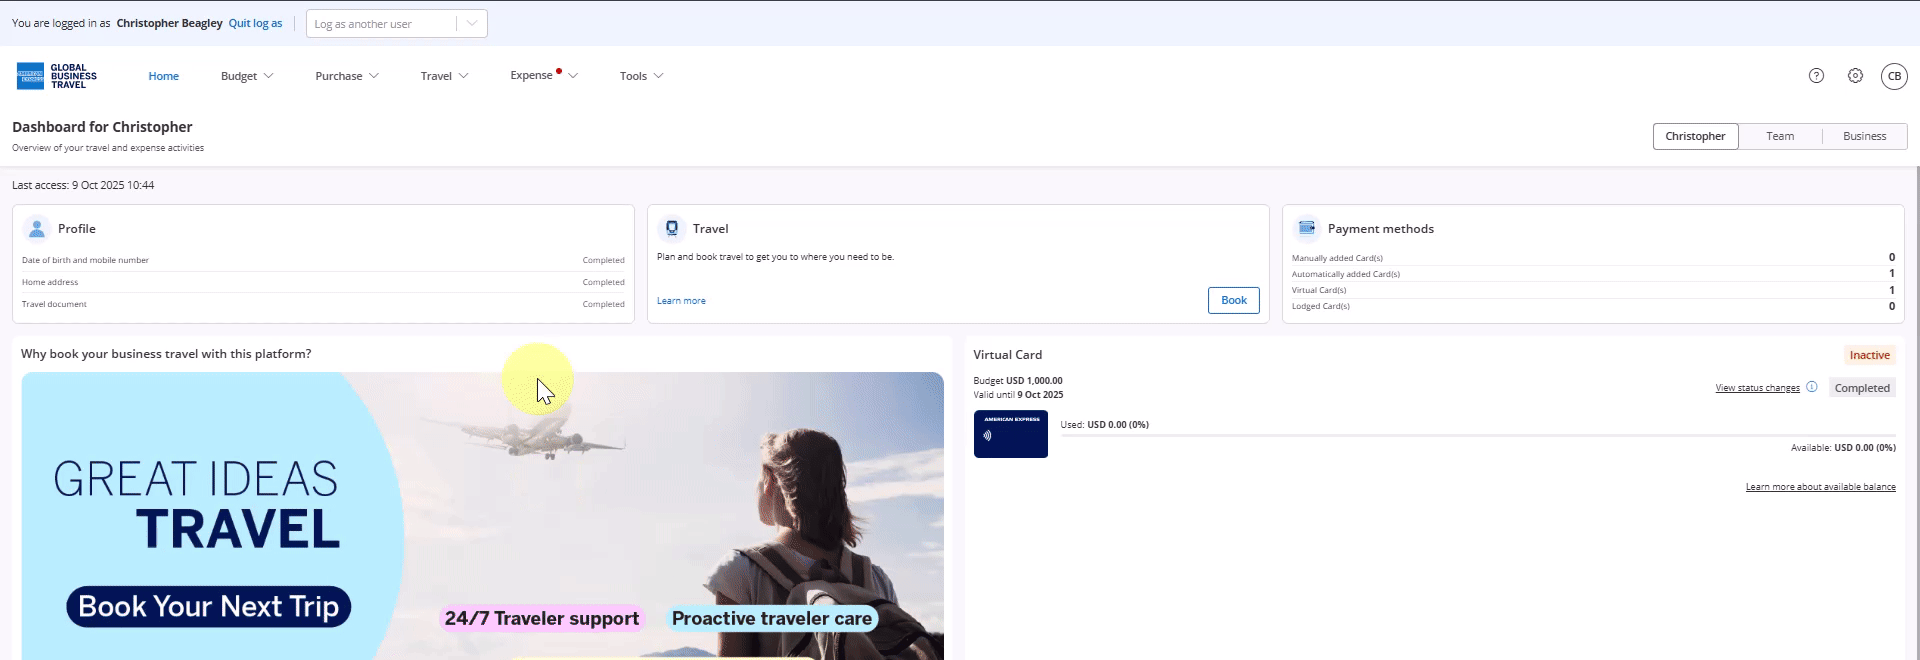Screen dimensions: 1920x660
Task: Click the Manually added Card(s) row
Action: pyautogui.click(x=1593, y=258)
